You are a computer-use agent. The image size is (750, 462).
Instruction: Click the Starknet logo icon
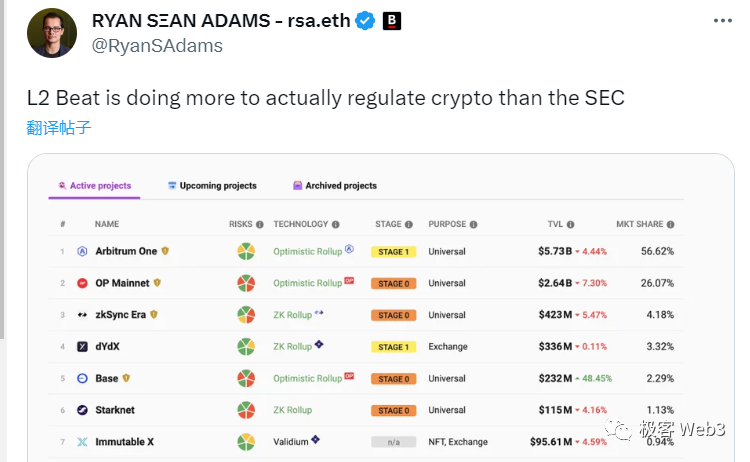tap(83, 410)
